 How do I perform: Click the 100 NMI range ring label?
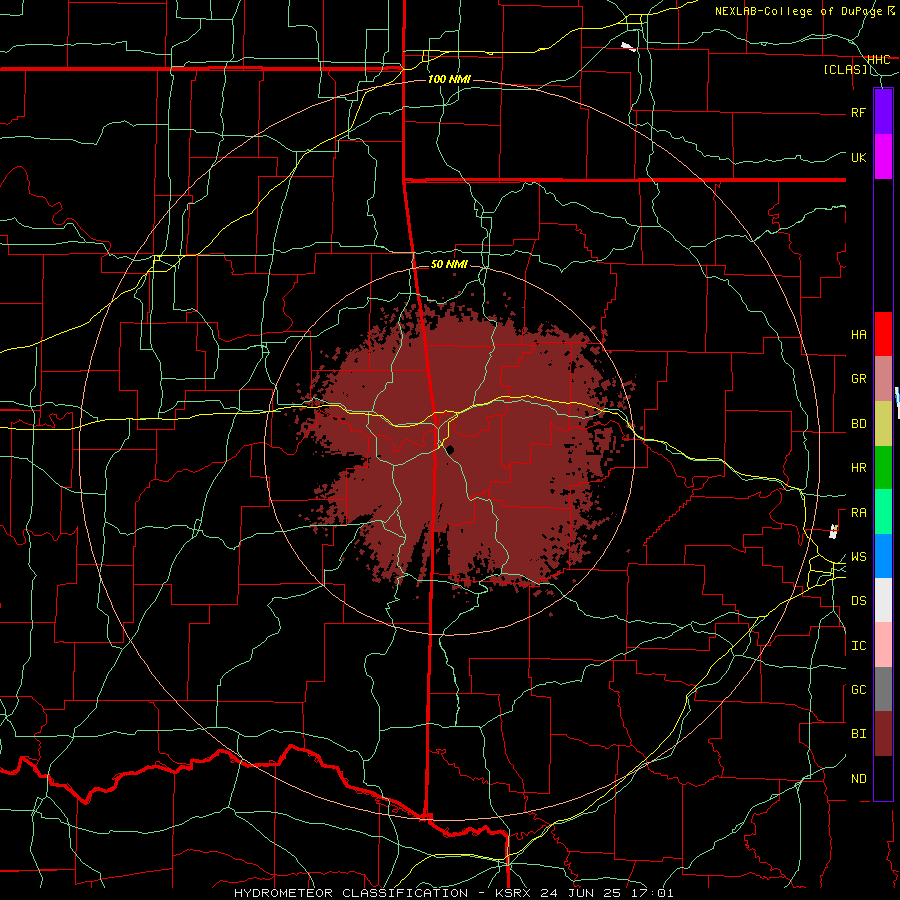[449, 79]
